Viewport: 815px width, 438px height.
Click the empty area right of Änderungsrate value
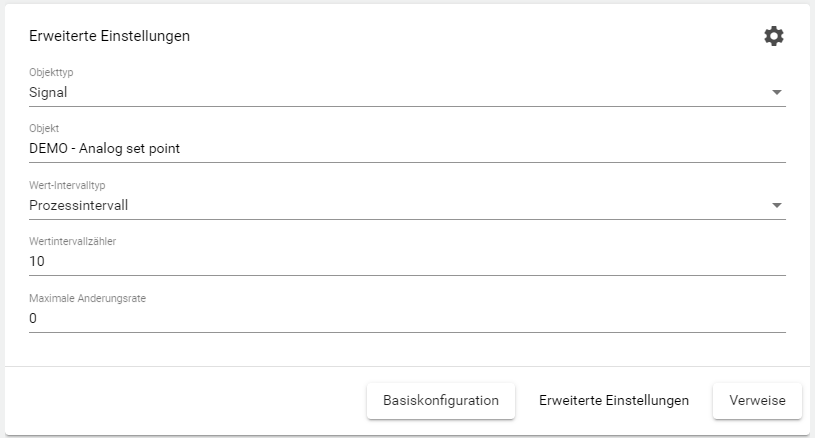(400, 319)
